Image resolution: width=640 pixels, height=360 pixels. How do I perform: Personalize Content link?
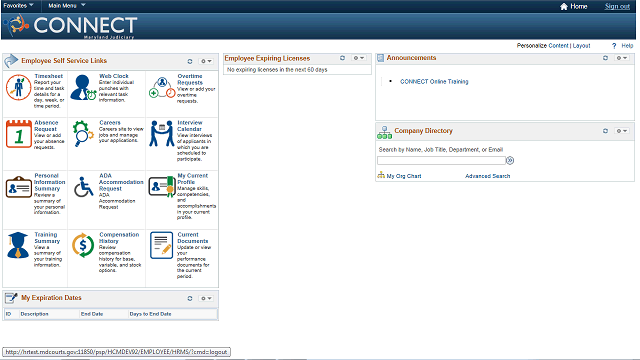(x=558, y=46)
